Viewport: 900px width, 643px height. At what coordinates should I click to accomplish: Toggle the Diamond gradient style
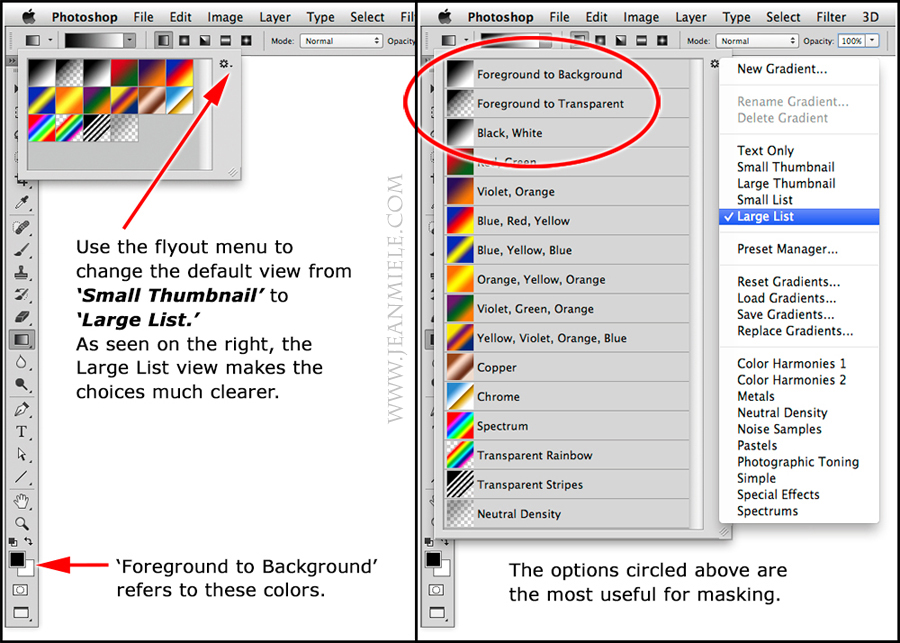tap(244, 40)
